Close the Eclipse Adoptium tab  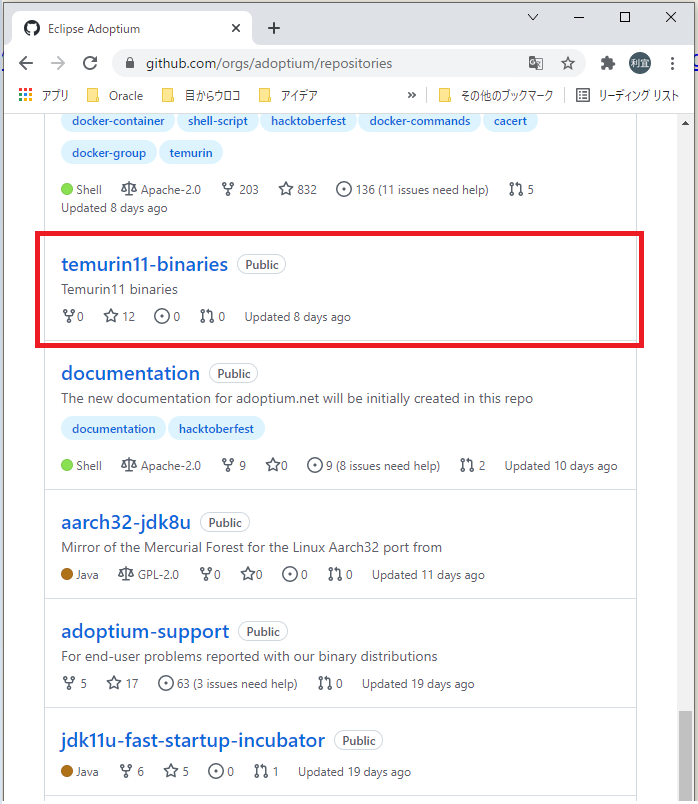coord(236,28)
